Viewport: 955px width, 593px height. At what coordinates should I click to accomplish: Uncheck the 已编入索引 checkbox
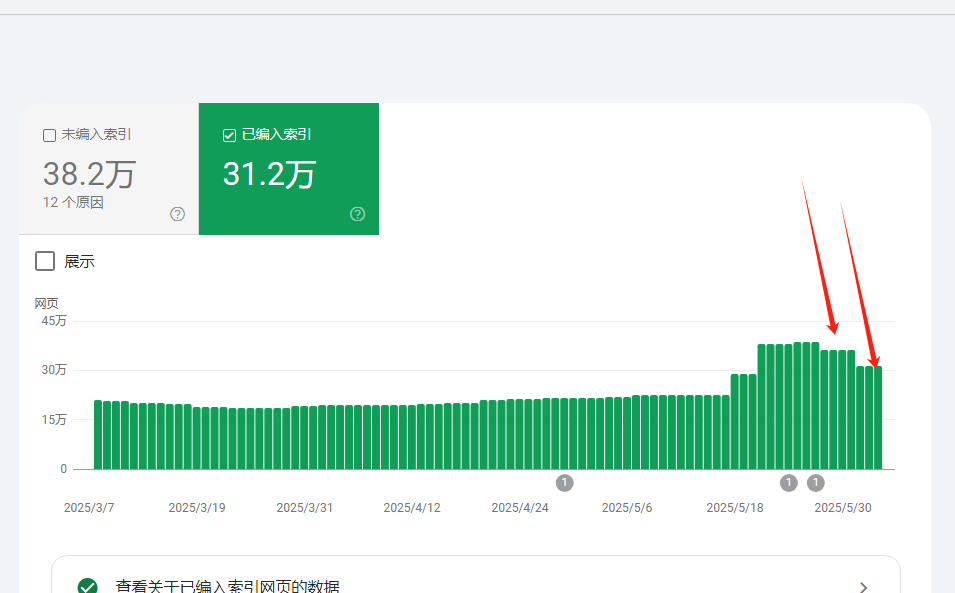coord(230,135)
